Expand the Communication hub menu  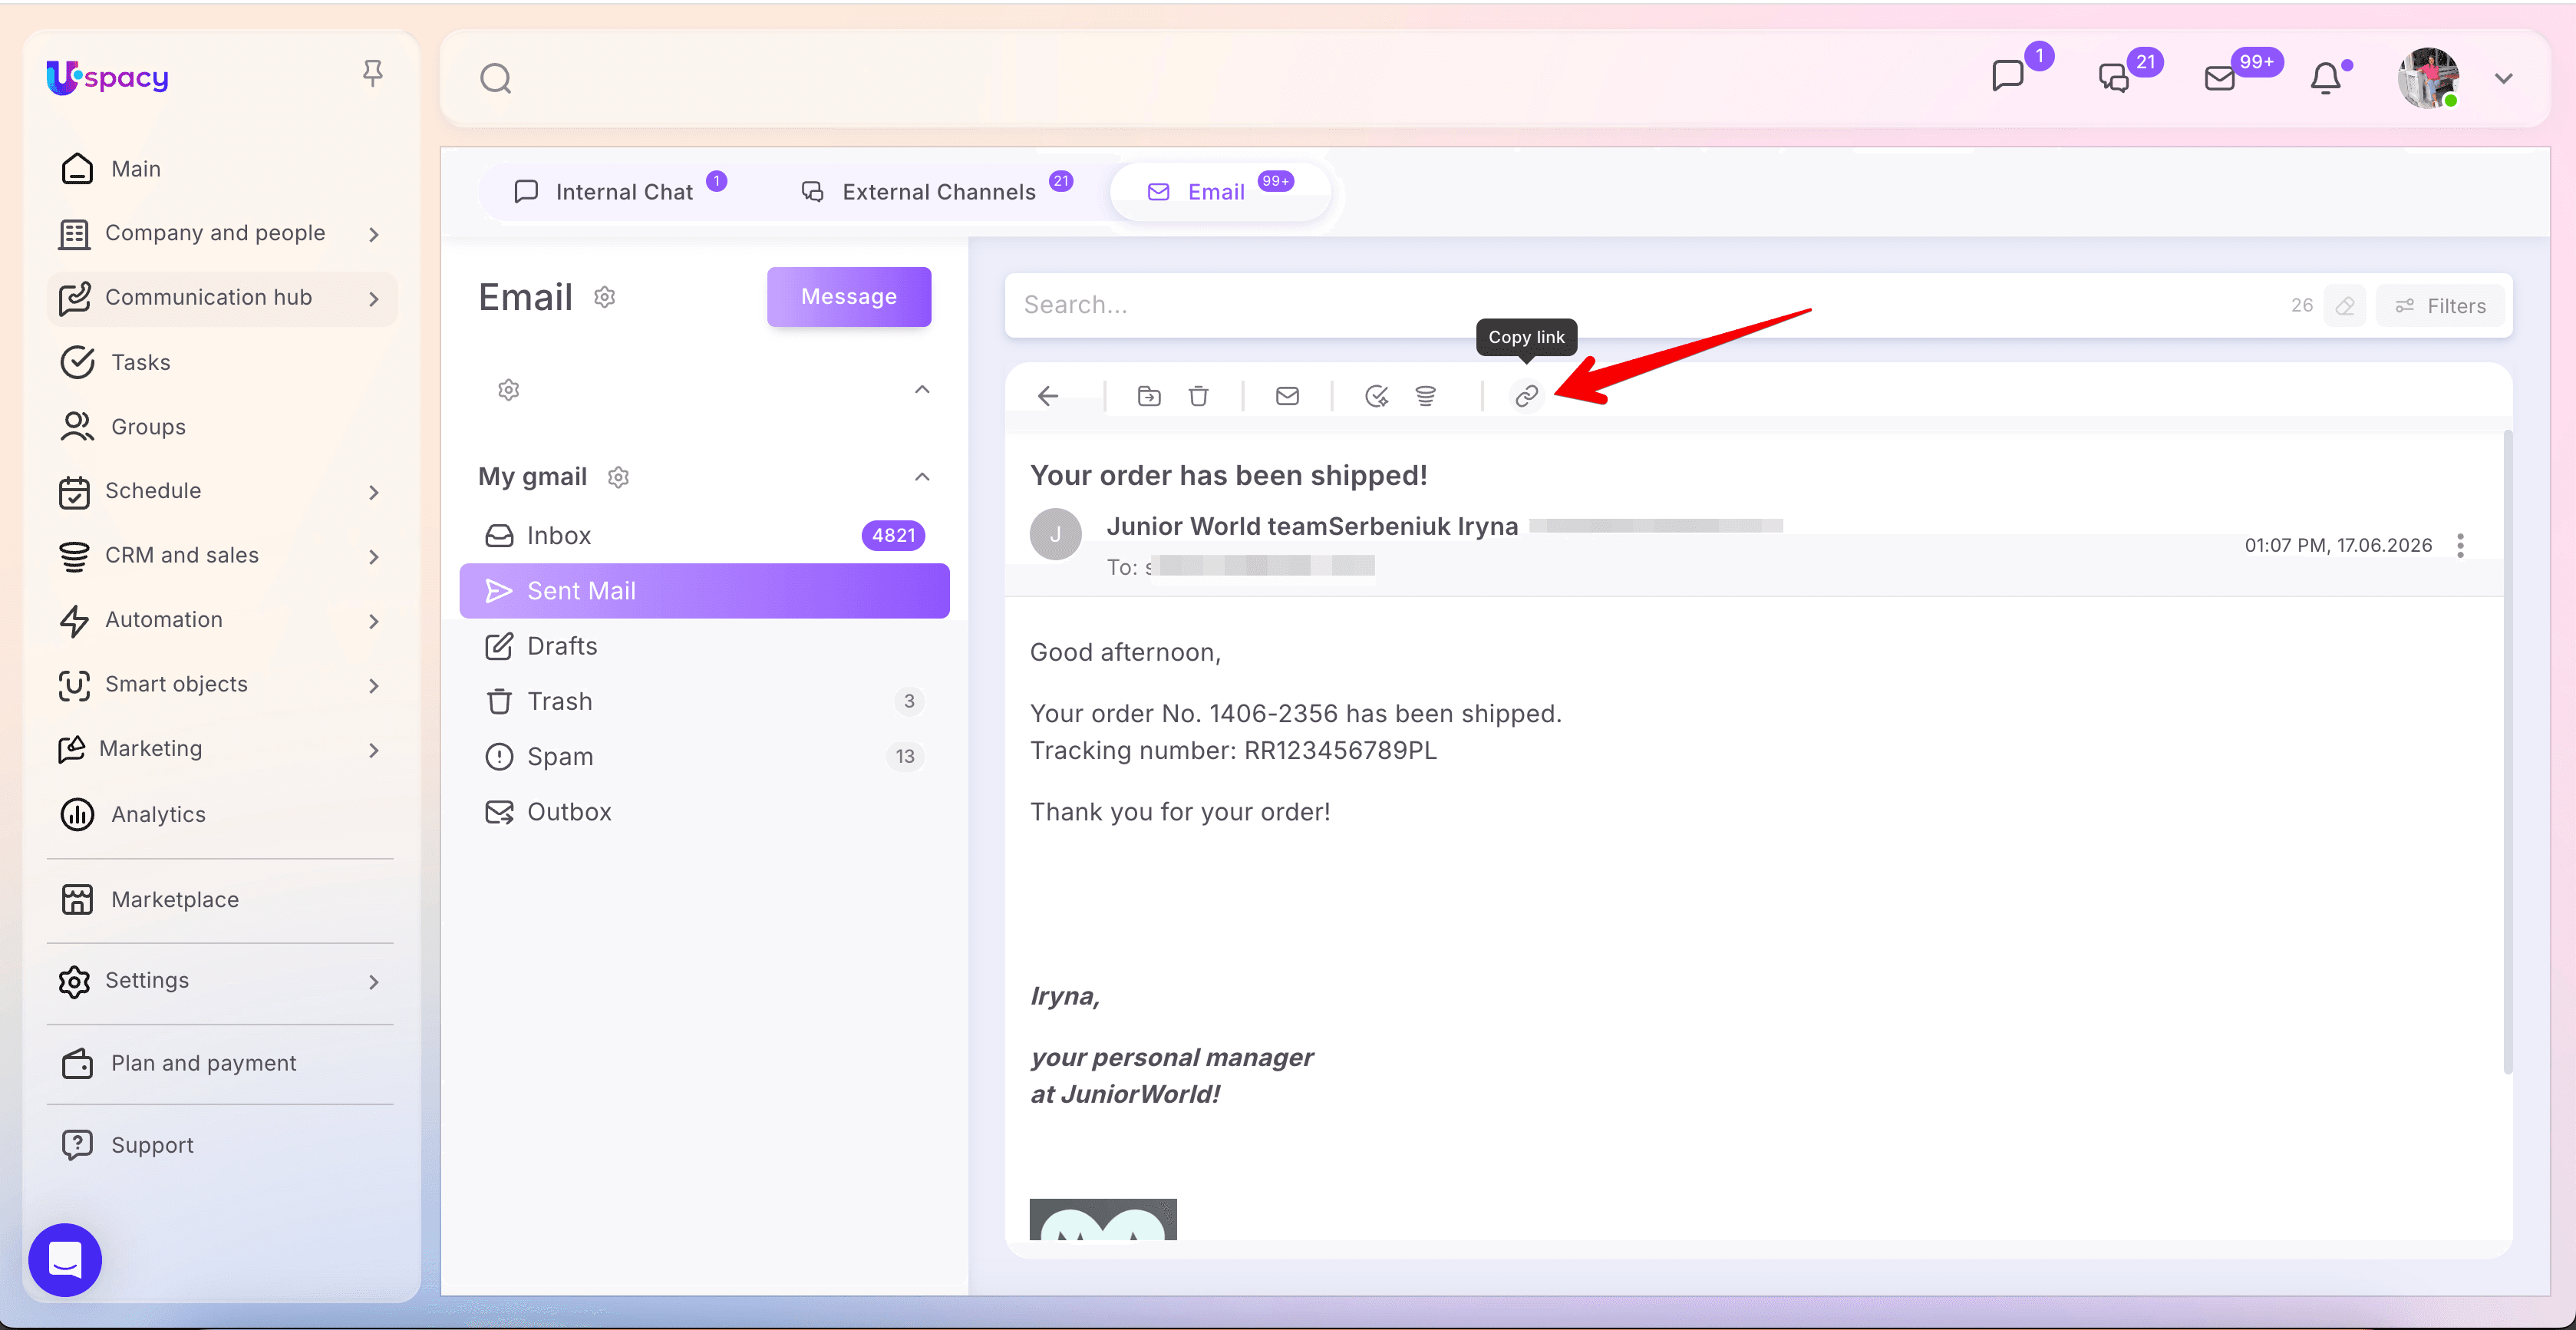tap(221, 298)
